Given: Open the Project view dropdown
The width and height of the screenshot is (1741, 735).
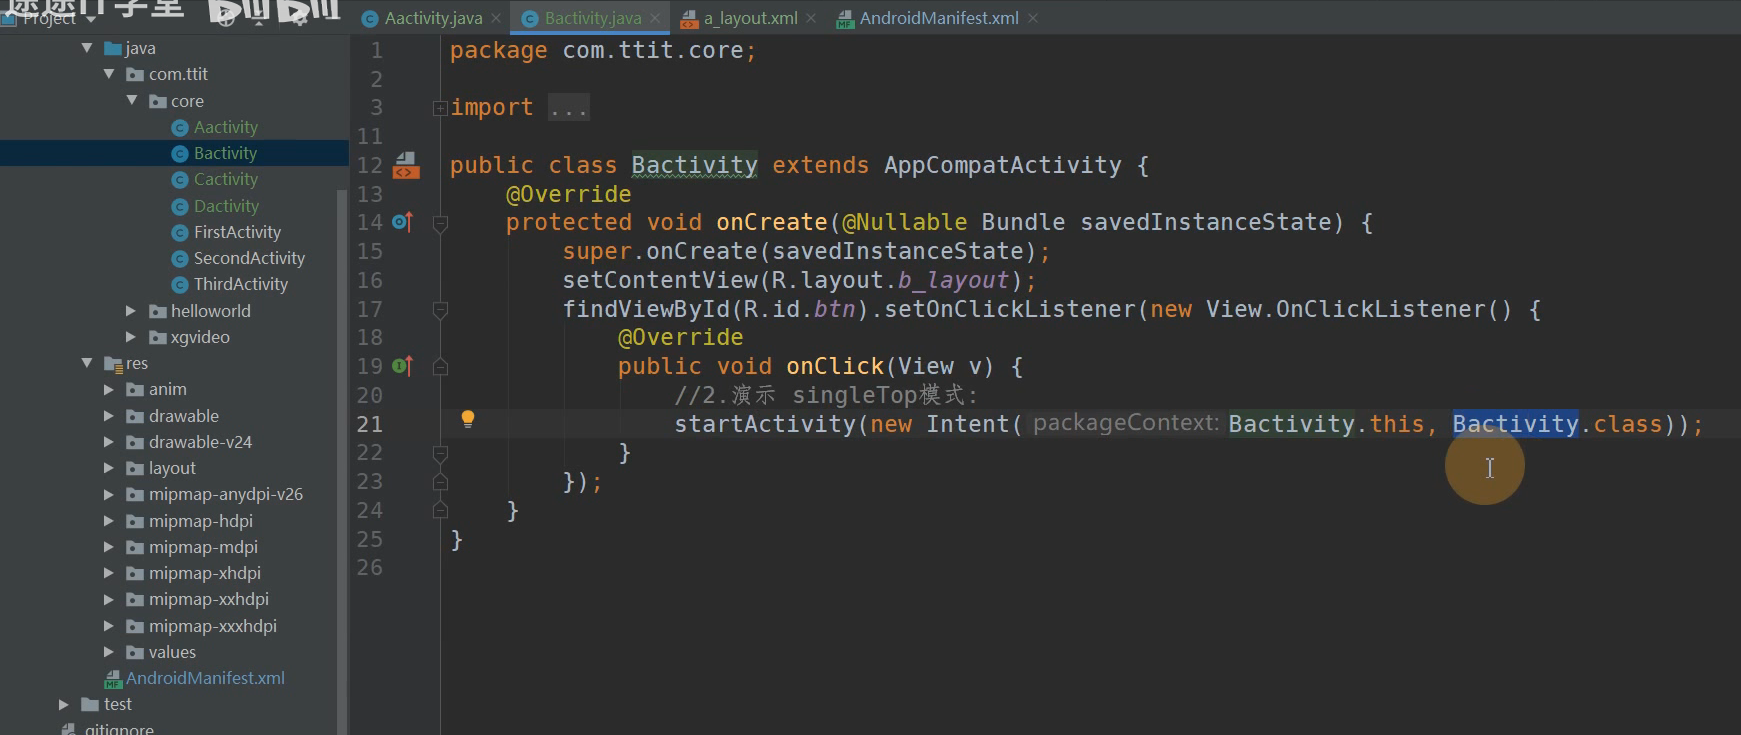Looking at the screenshot, I should point(91,19).
